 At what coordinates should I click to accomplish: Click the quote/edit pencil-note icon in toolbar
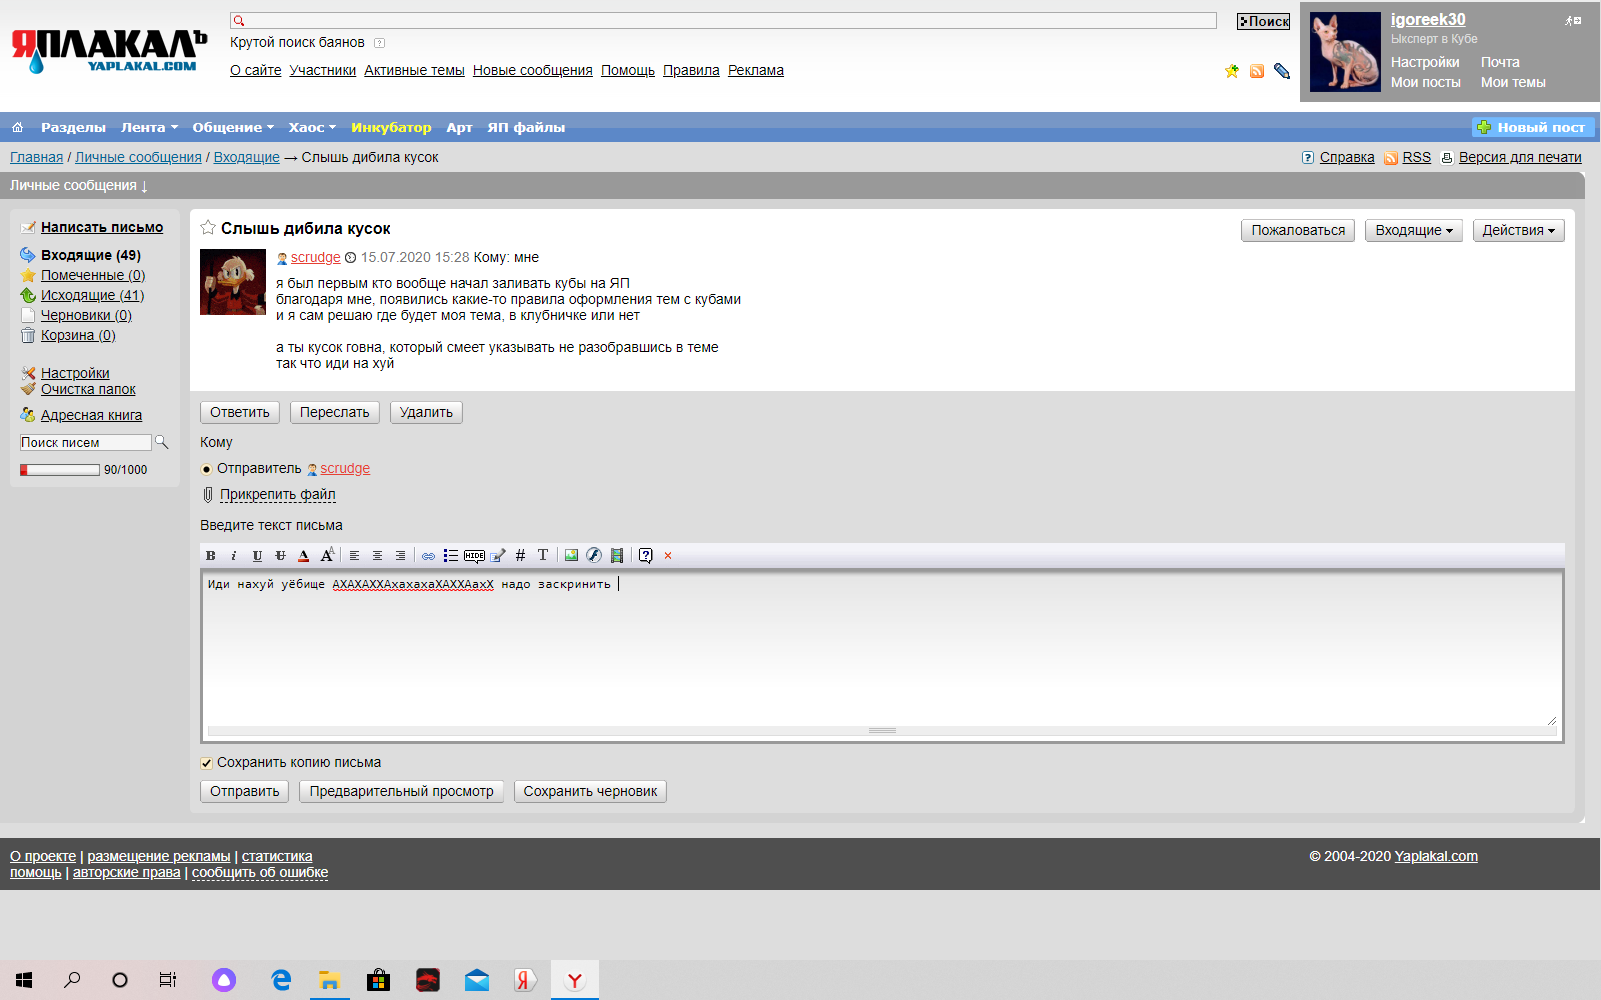click(x=498, y=556)
